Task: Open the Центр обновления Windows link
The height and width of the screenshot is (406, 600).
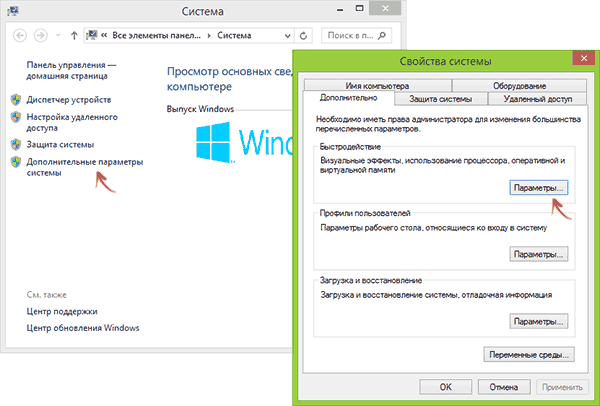Action: [83, 327]
